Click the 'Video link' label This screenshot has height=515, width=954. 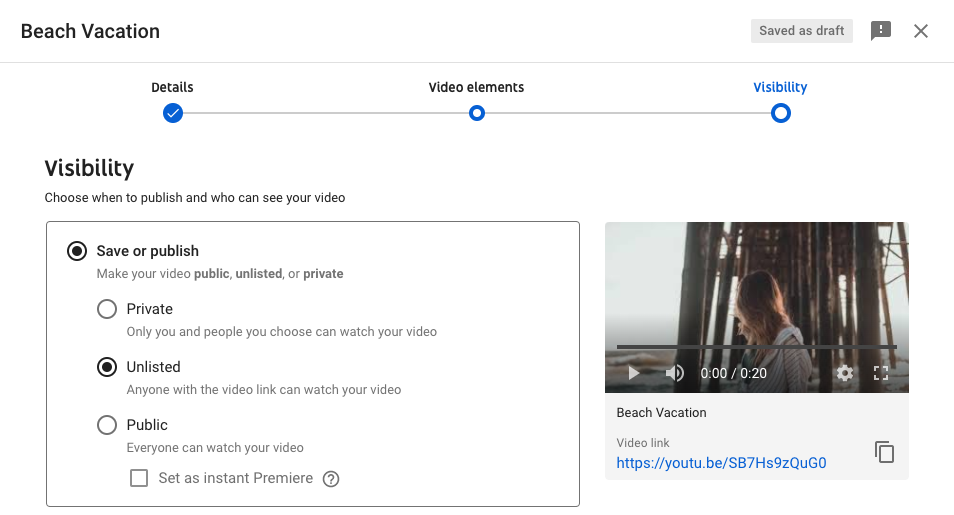point(642,443)
